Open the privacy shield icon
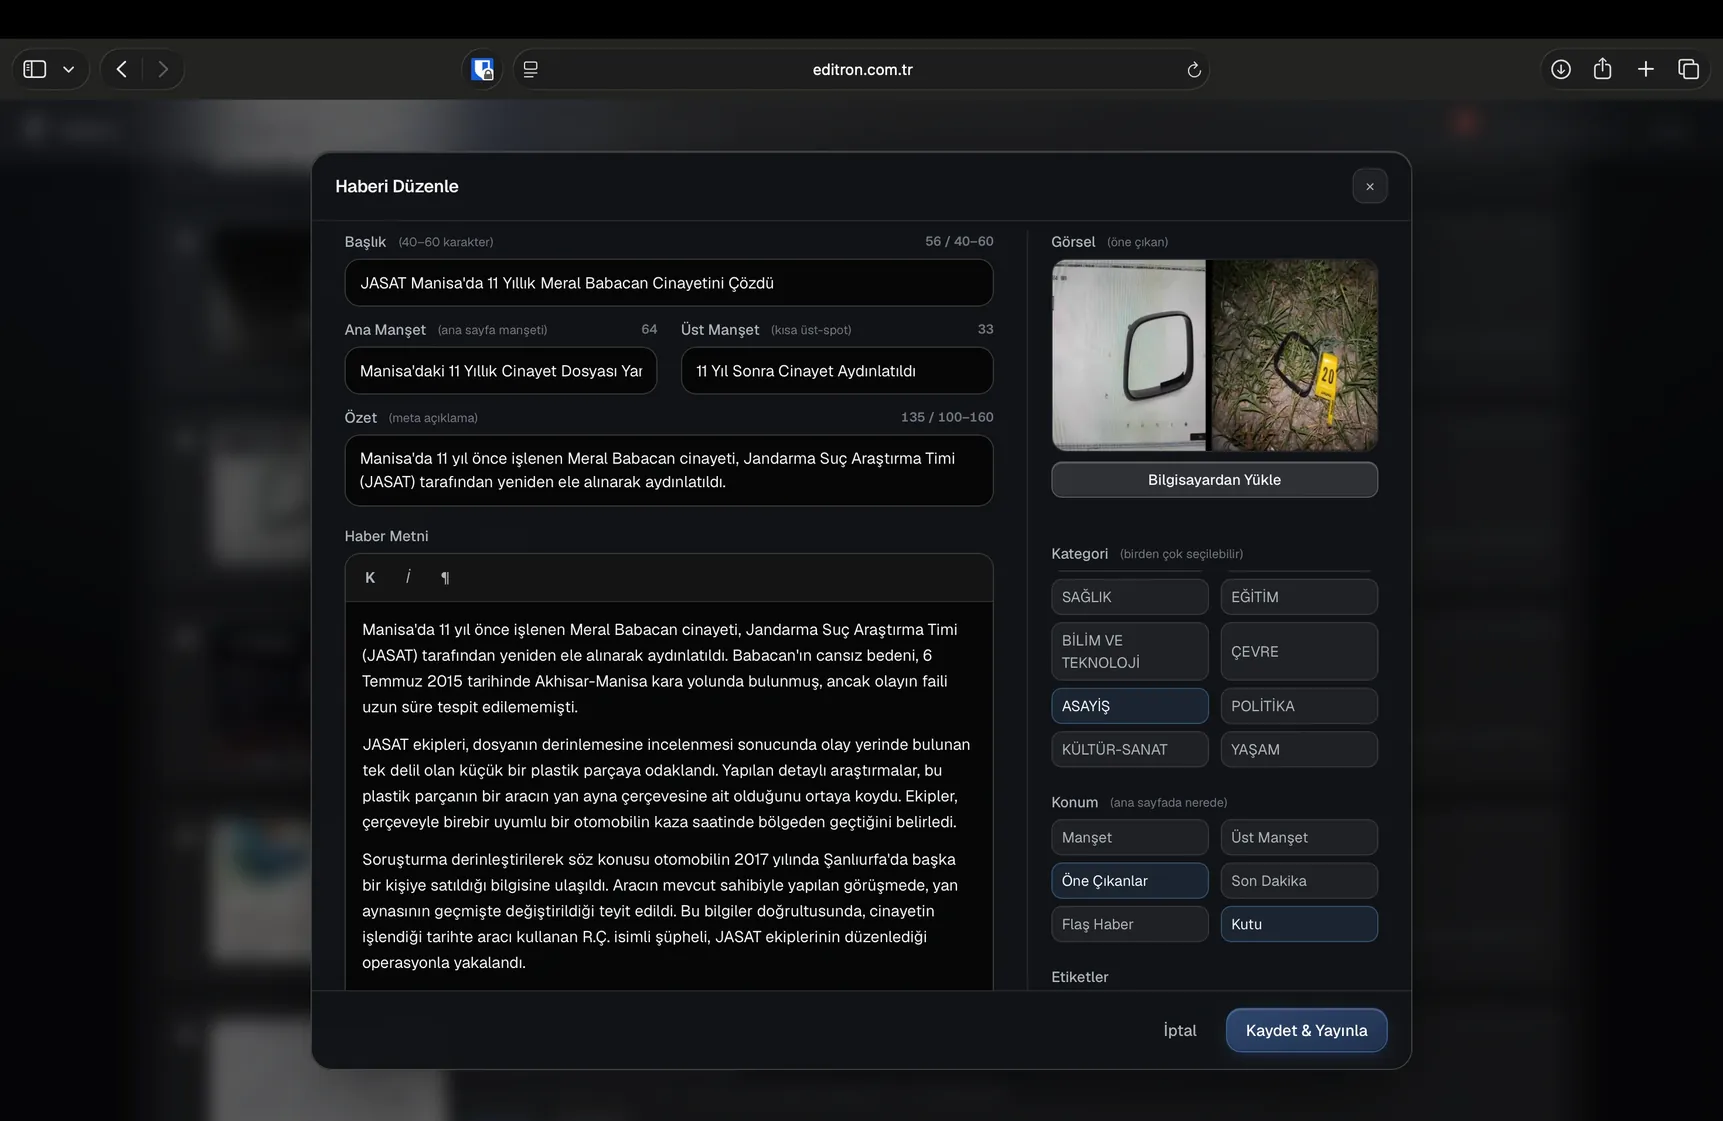This screenshot has width=1723, height=1121. (483, 69)
